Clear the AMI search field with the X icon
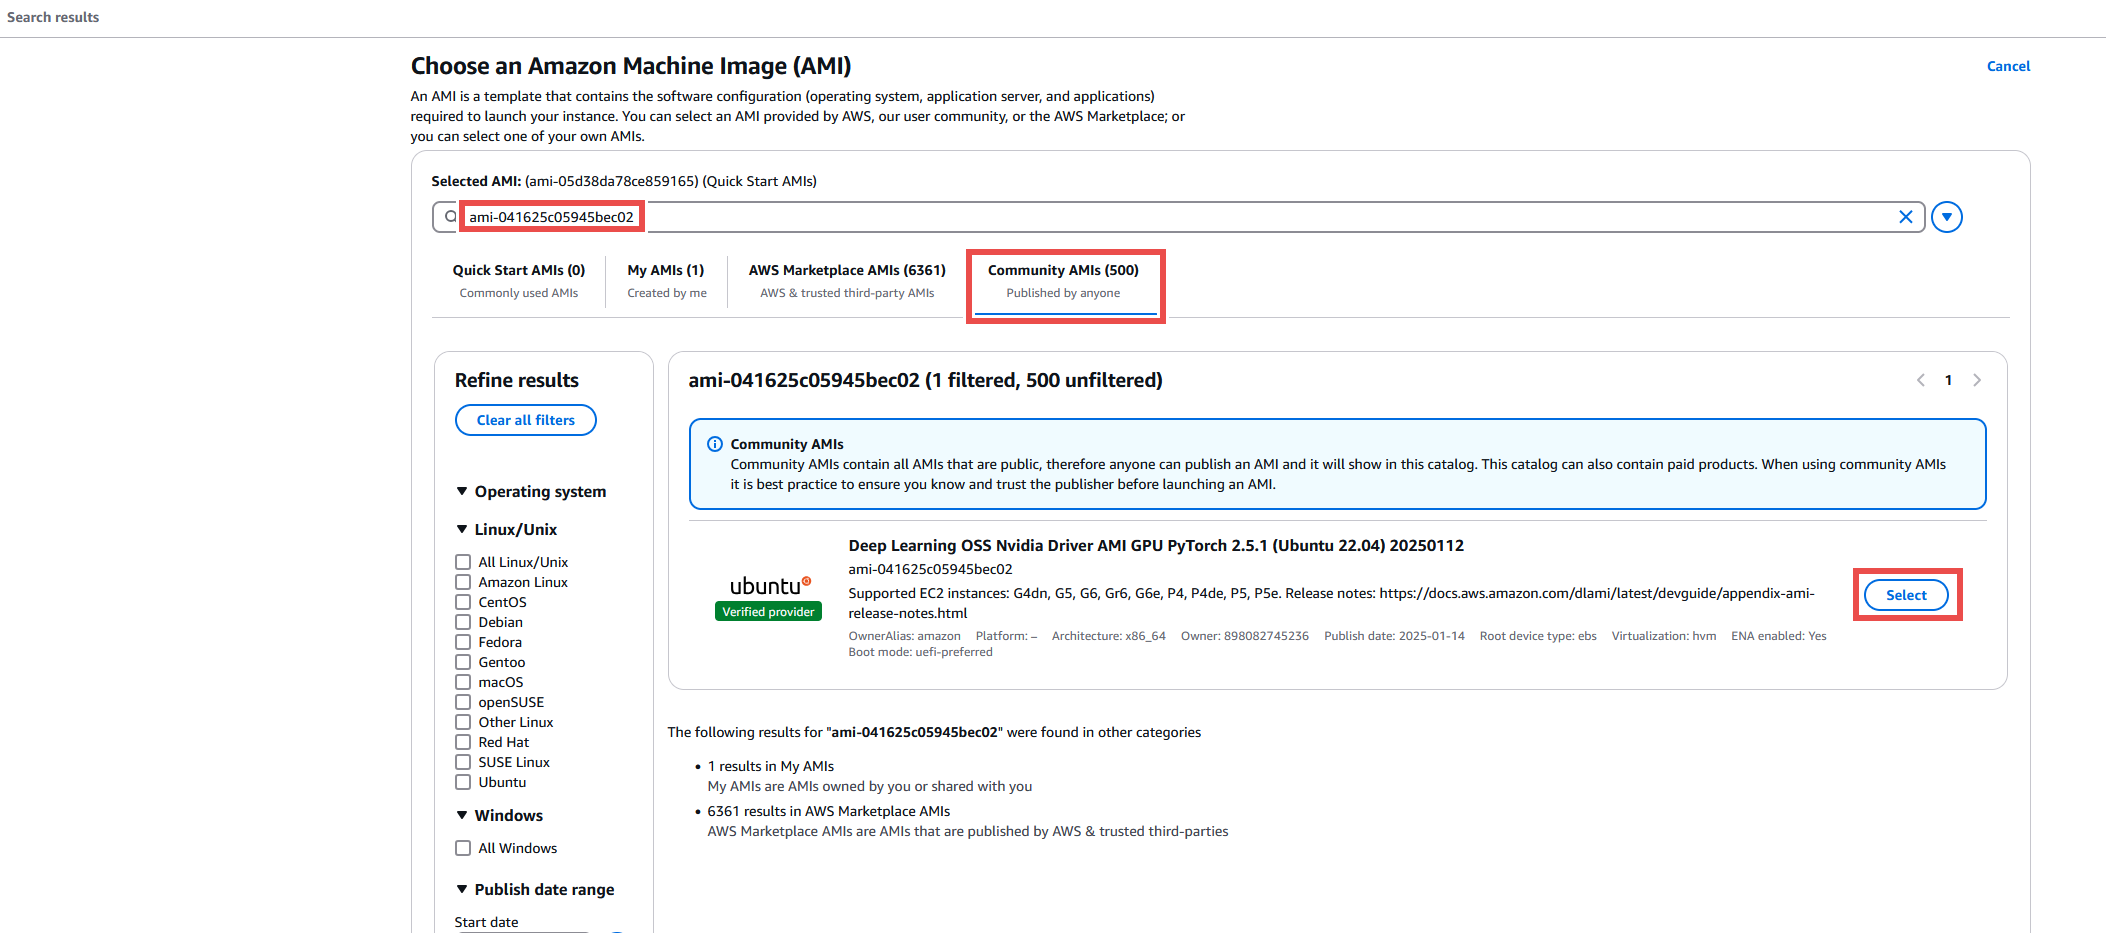 1905,217
